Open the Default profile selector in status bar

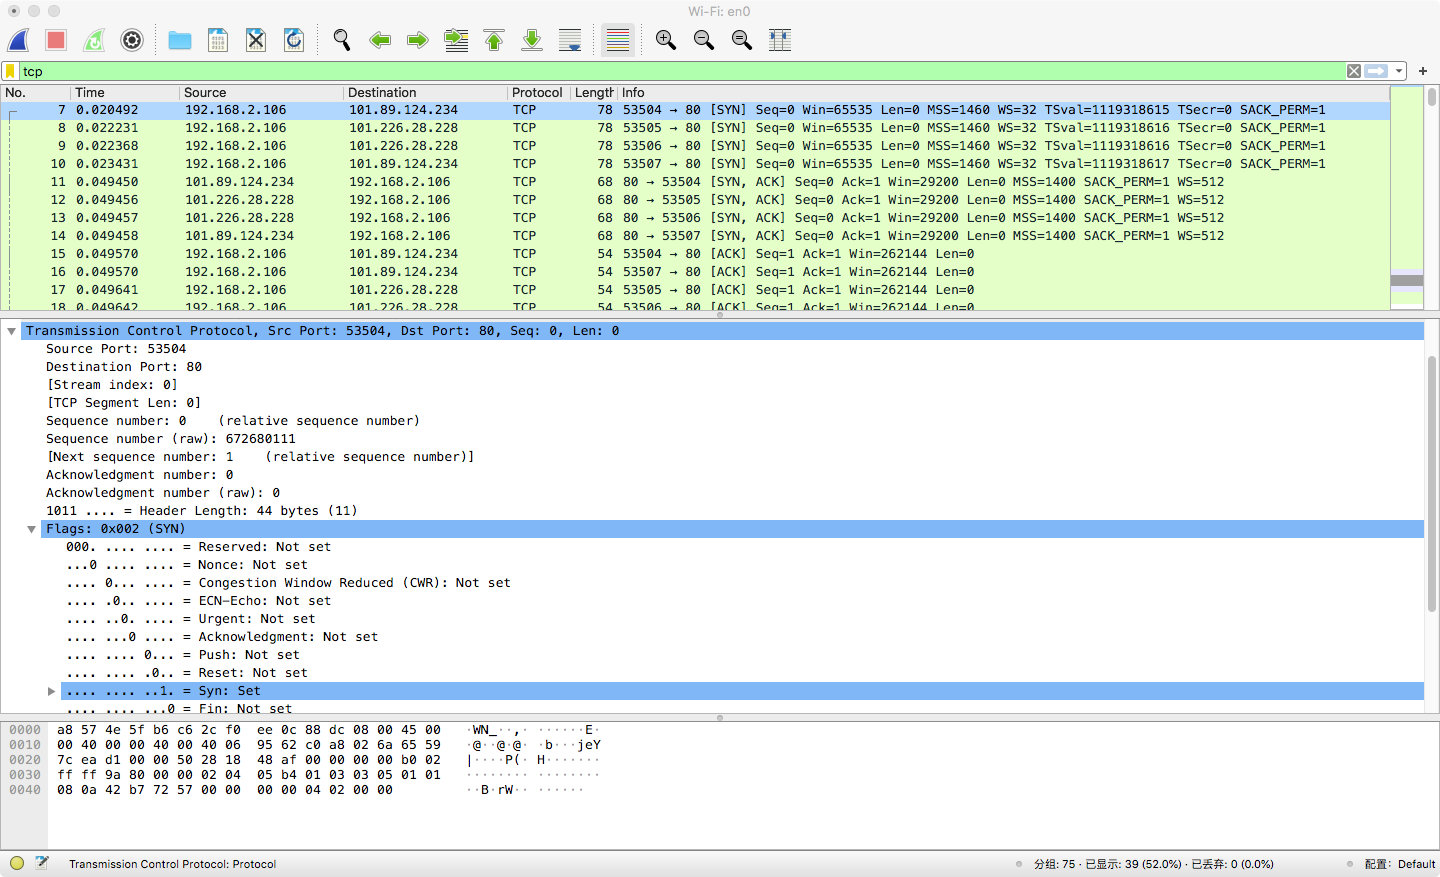coord(1400,864)
